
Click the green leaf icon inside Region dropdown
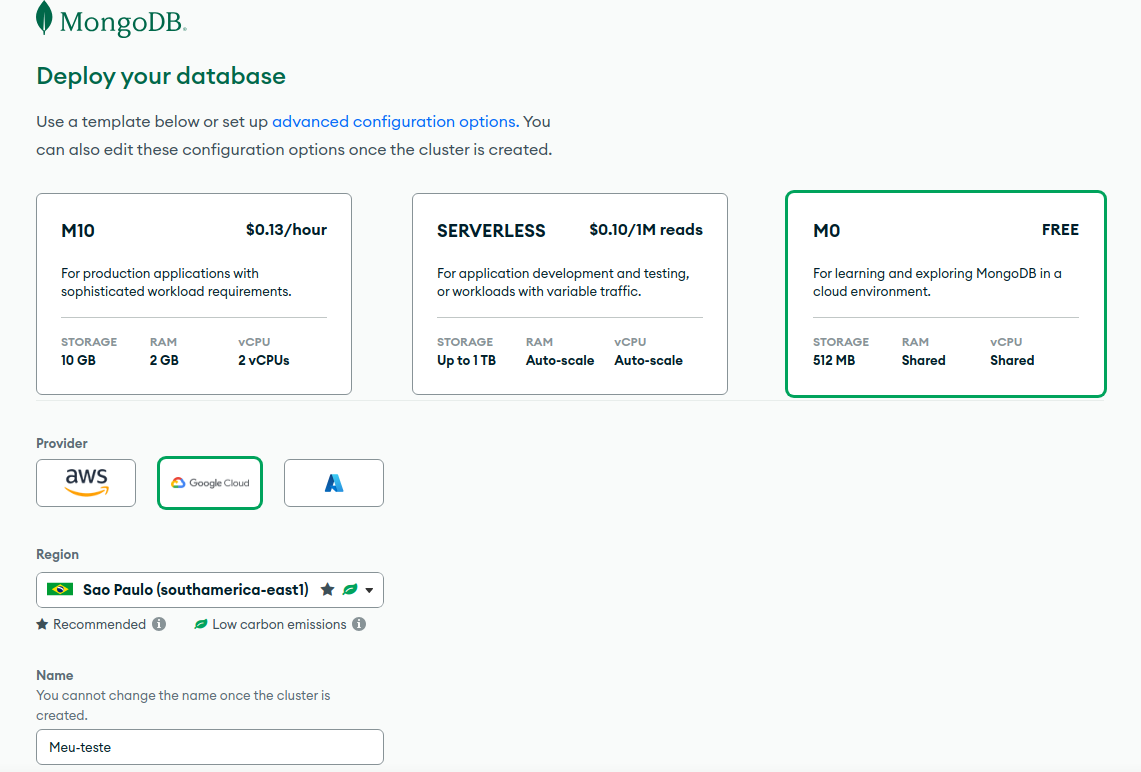350,589
